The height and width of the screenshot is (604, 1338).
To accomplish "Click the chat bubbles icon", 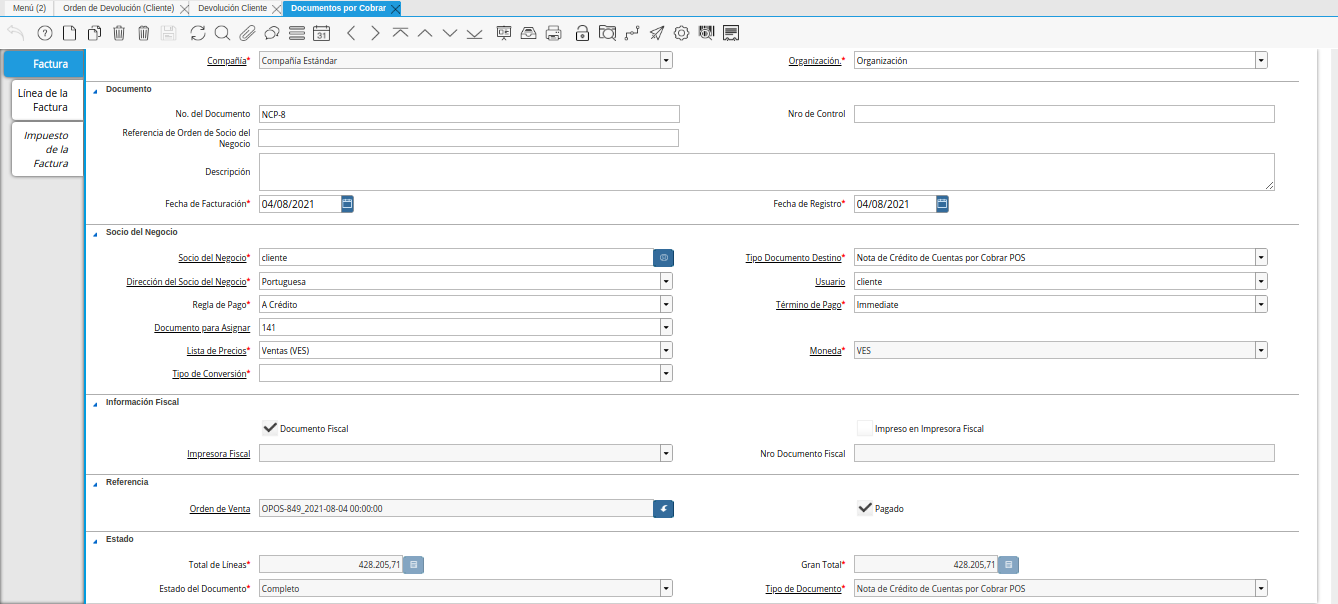I will tap(271, 33).
